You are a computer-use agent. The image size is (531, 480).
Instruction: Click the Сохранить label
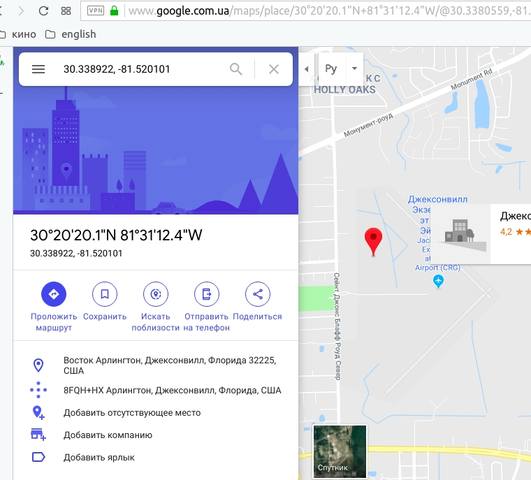pos(105,316)
